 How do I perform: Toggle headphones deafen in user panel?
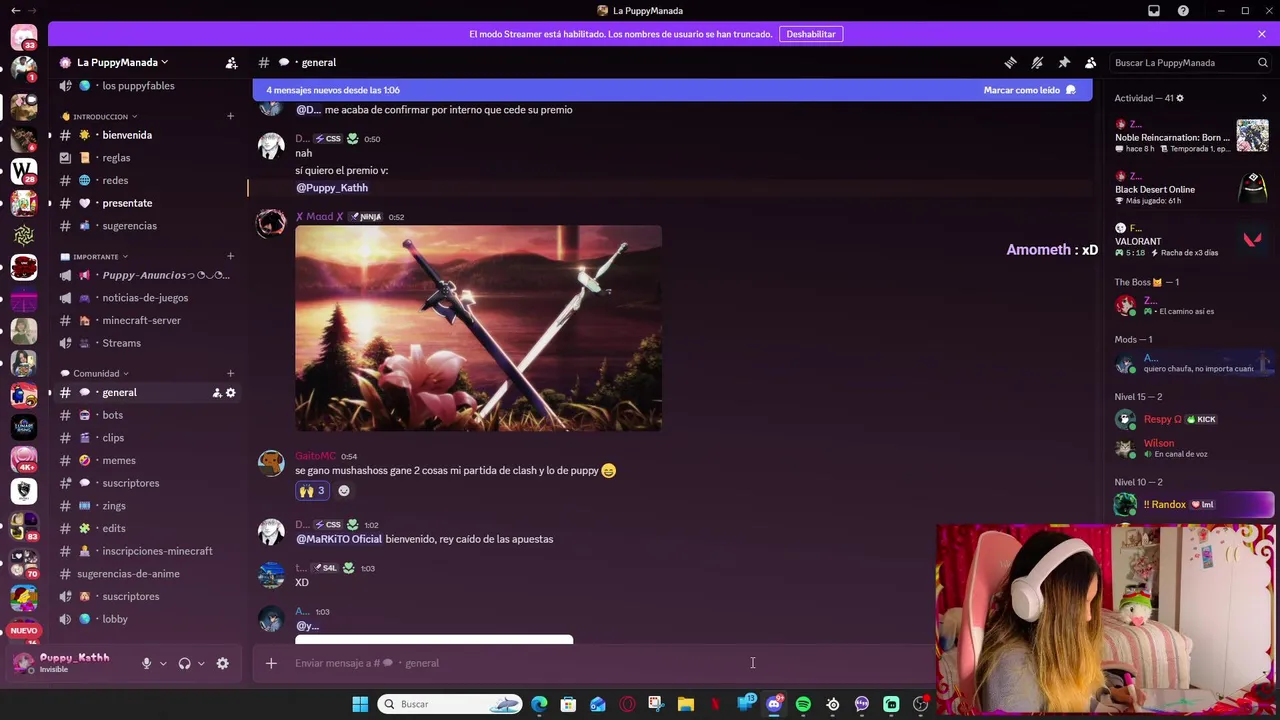click(184, 663)
